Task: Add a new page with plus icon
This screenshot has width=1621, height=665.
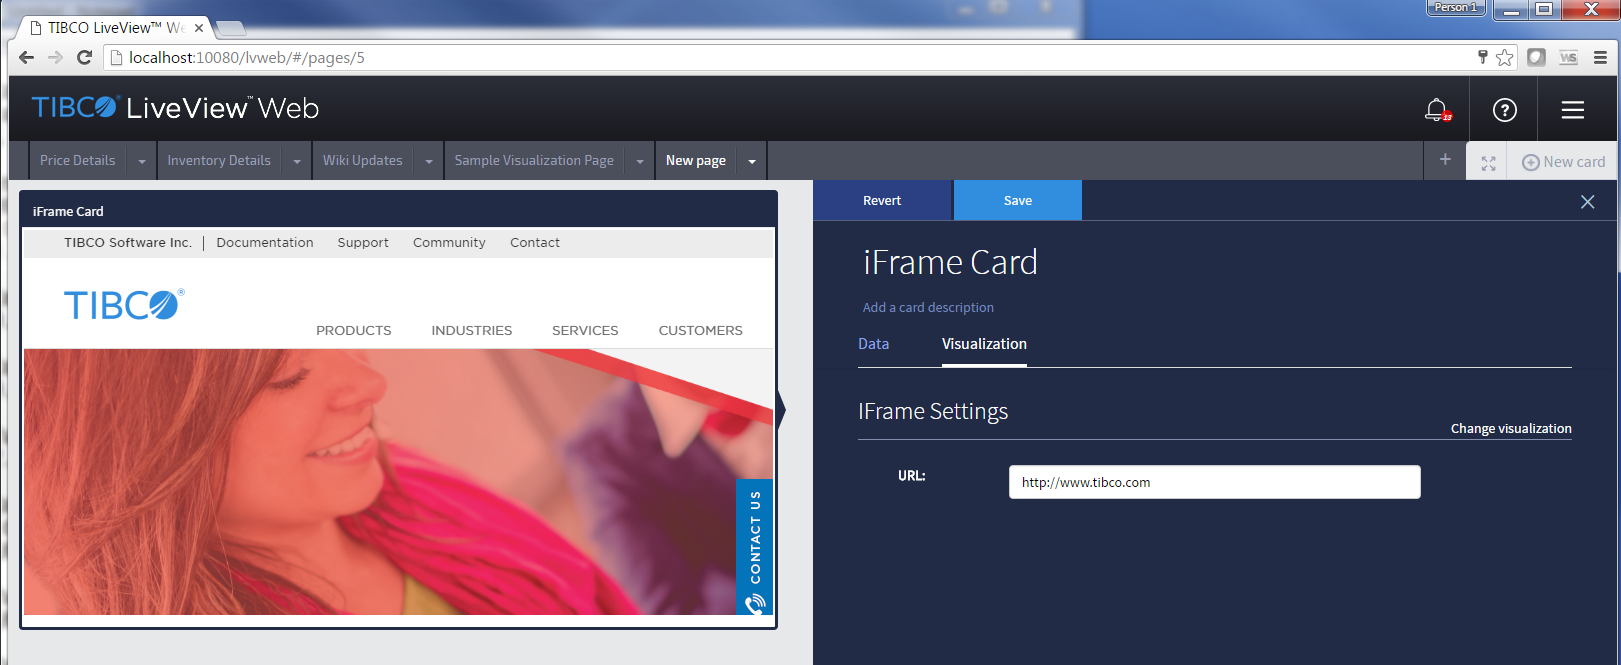Action: click(1444, 160)
